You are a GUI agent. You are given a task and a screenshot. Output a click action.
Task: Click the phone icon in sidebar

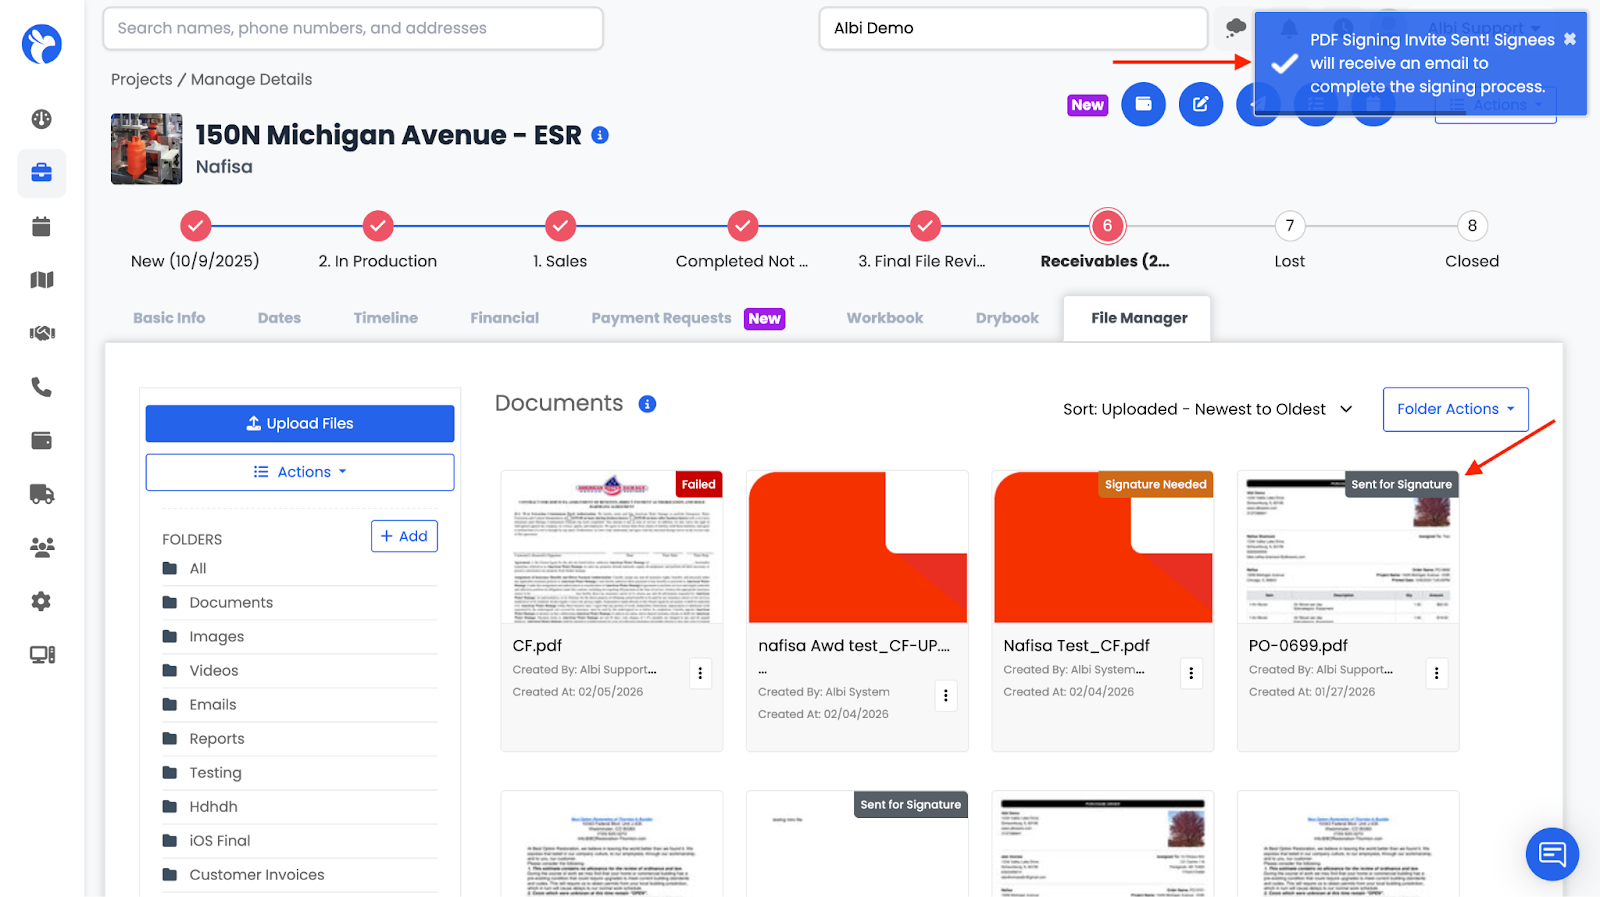[41, 387]
